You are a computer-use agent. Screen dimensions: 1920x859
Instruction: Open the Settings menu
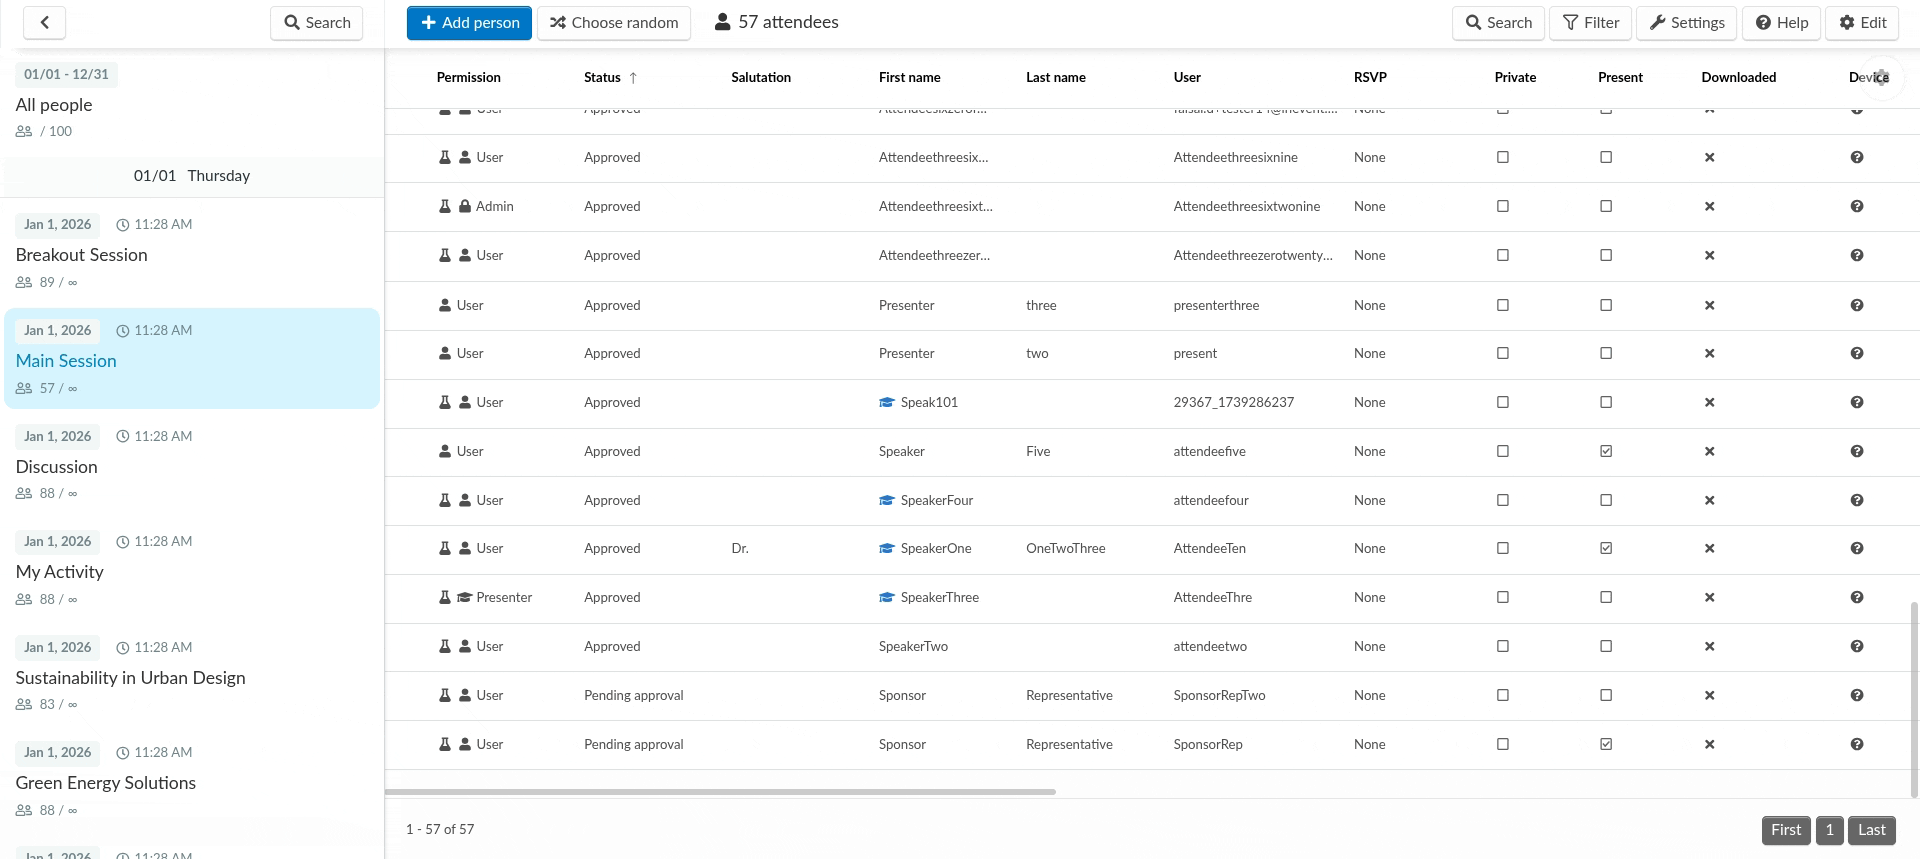tap(1686, 22)
